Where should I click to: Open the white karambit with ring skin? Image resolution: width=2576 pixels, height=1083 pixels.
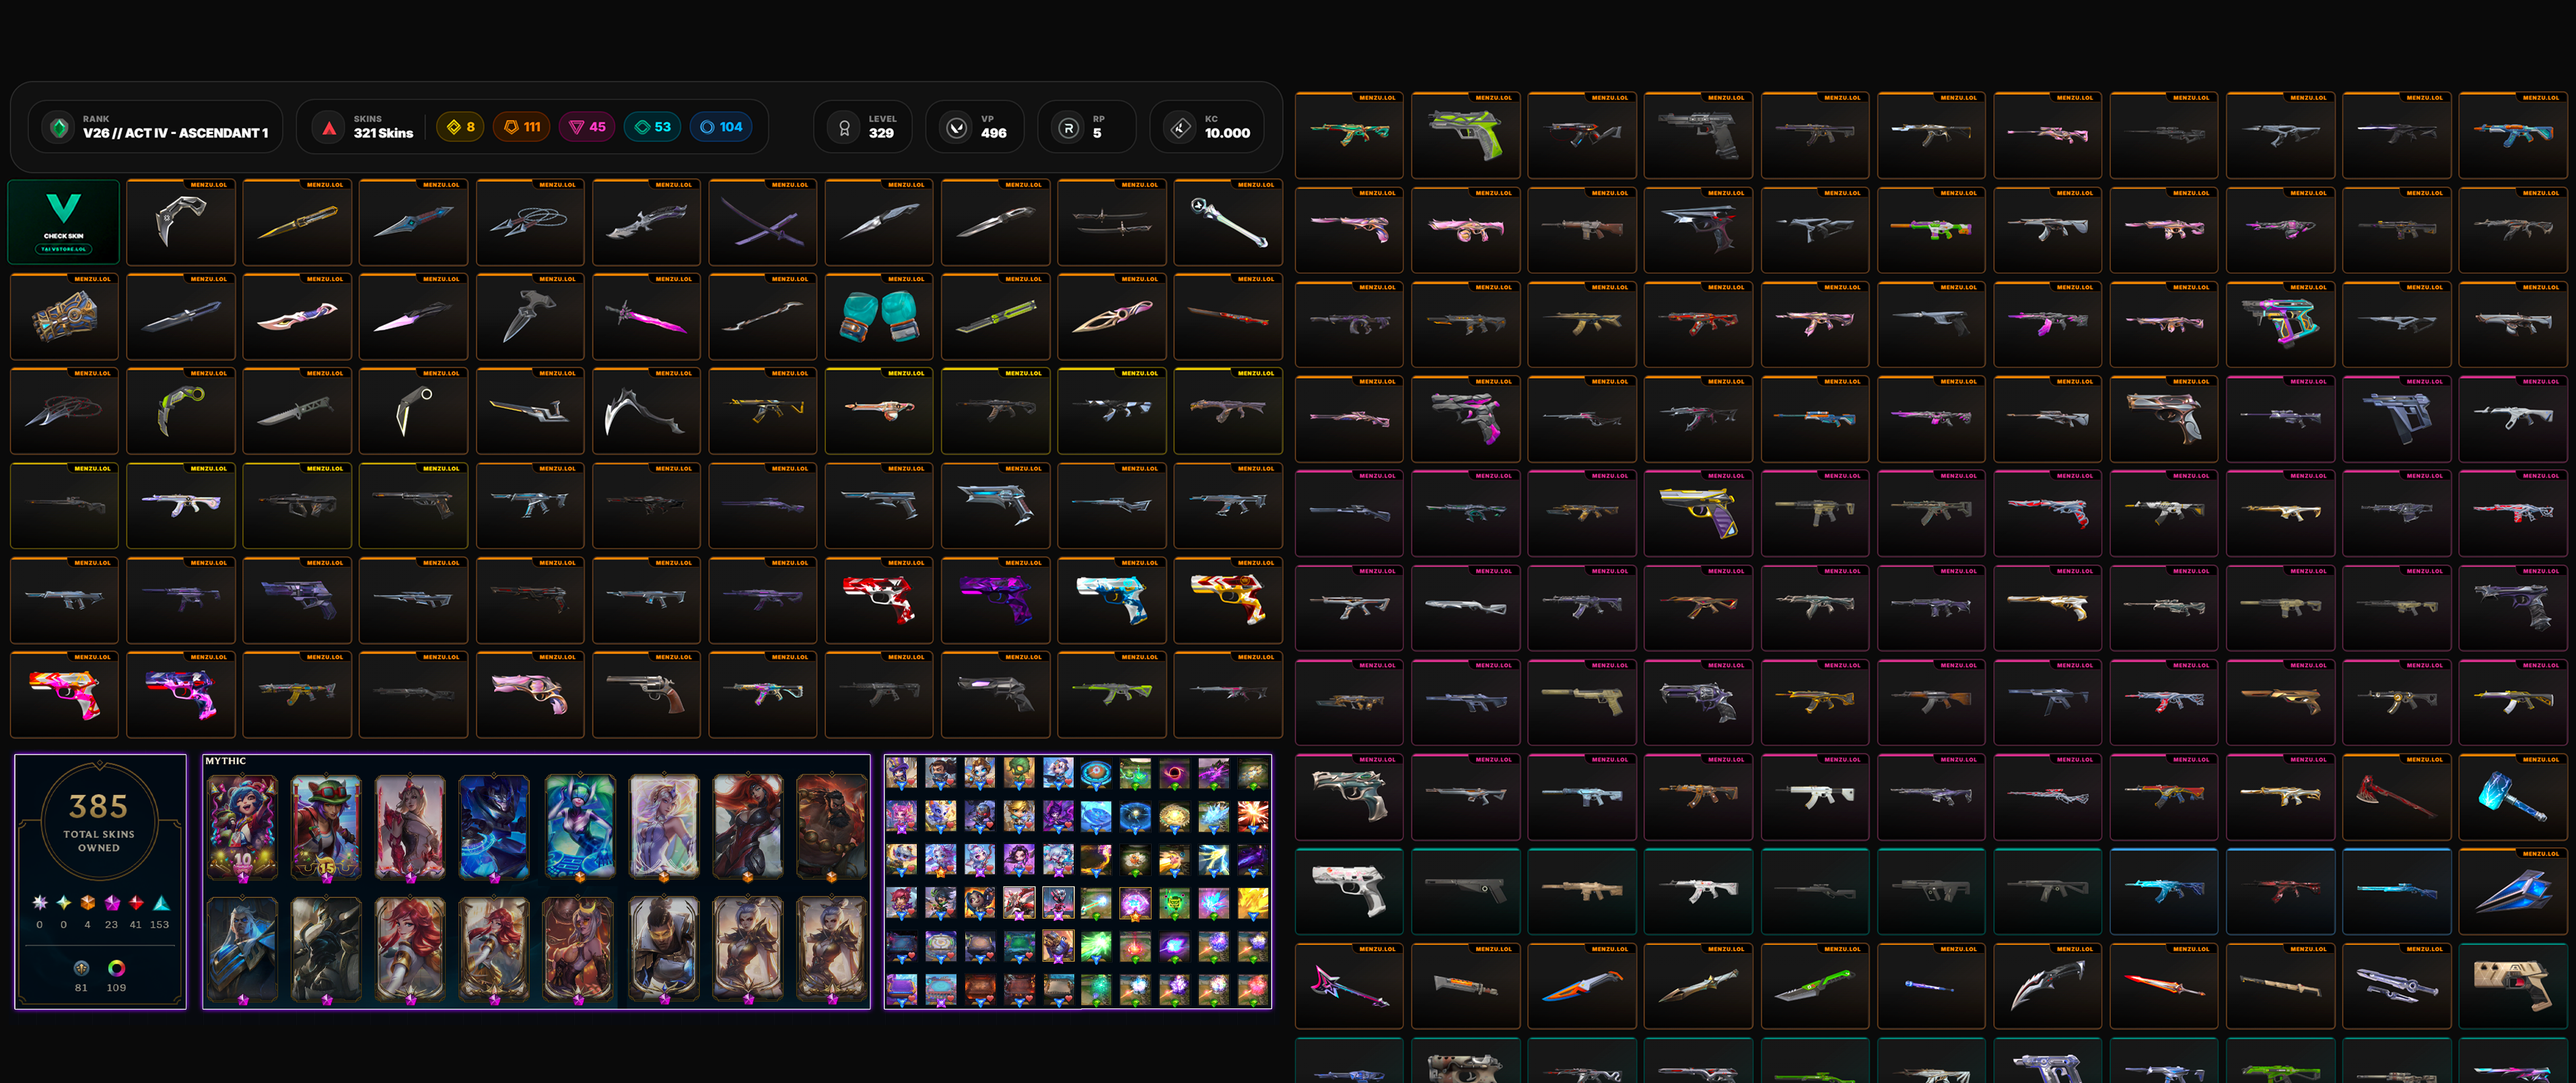click(413, 411)
